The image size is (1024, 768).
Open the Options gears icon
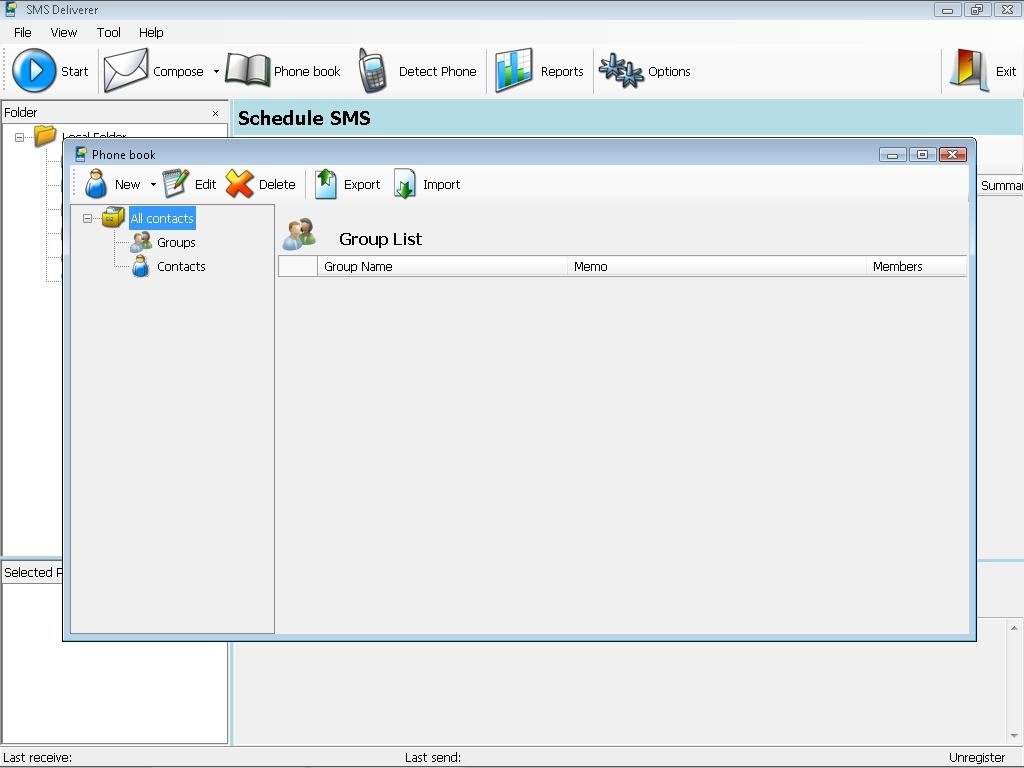pyautogui.click(x=621, y=71)
